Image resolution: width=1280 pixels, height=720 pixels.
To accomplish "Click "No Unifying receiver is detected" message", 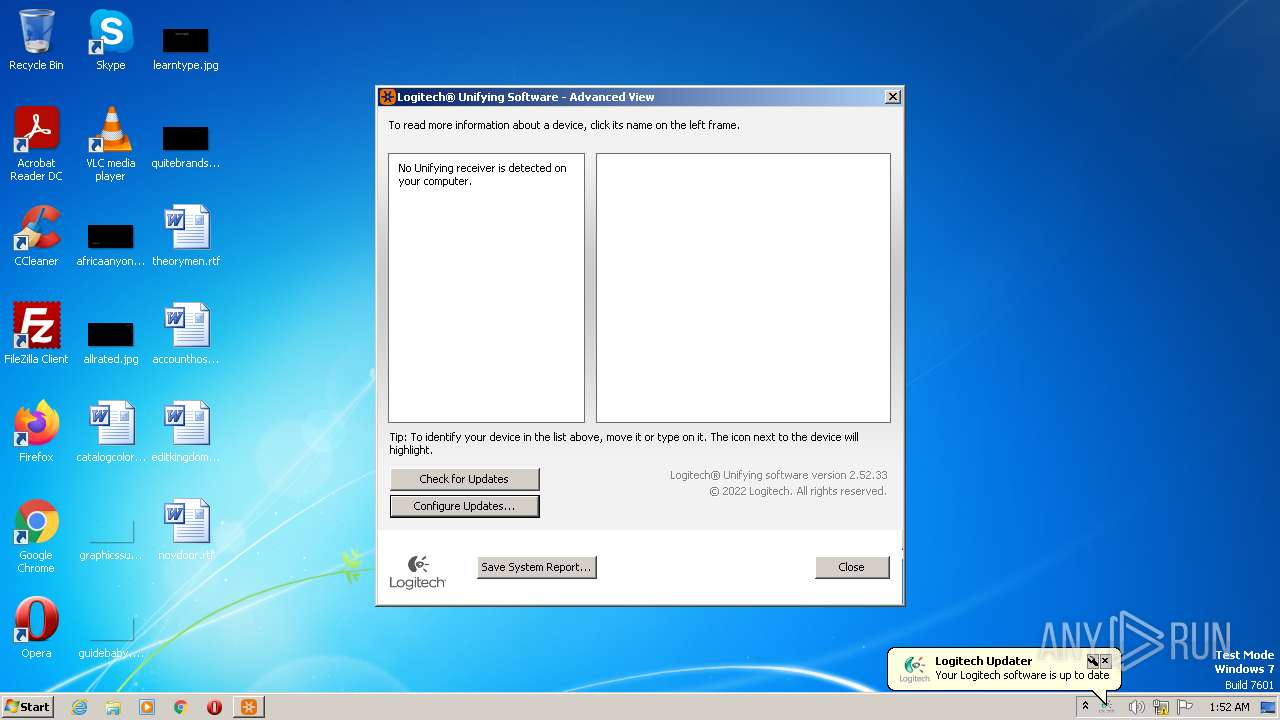I will click(482, 175).
